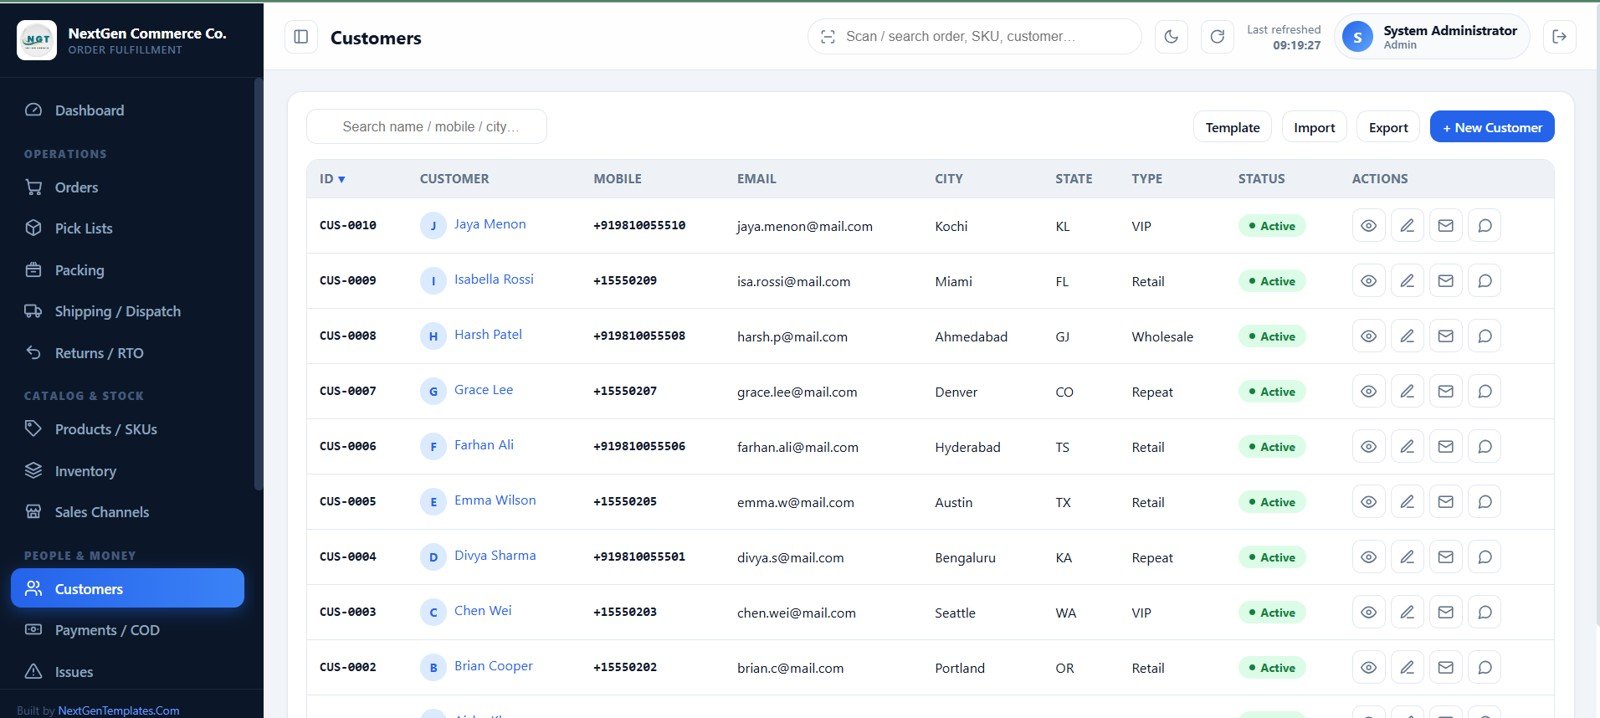Click the scan barcode icon in search
This screenshot has width=1600, height=718.
click(828, 37)
